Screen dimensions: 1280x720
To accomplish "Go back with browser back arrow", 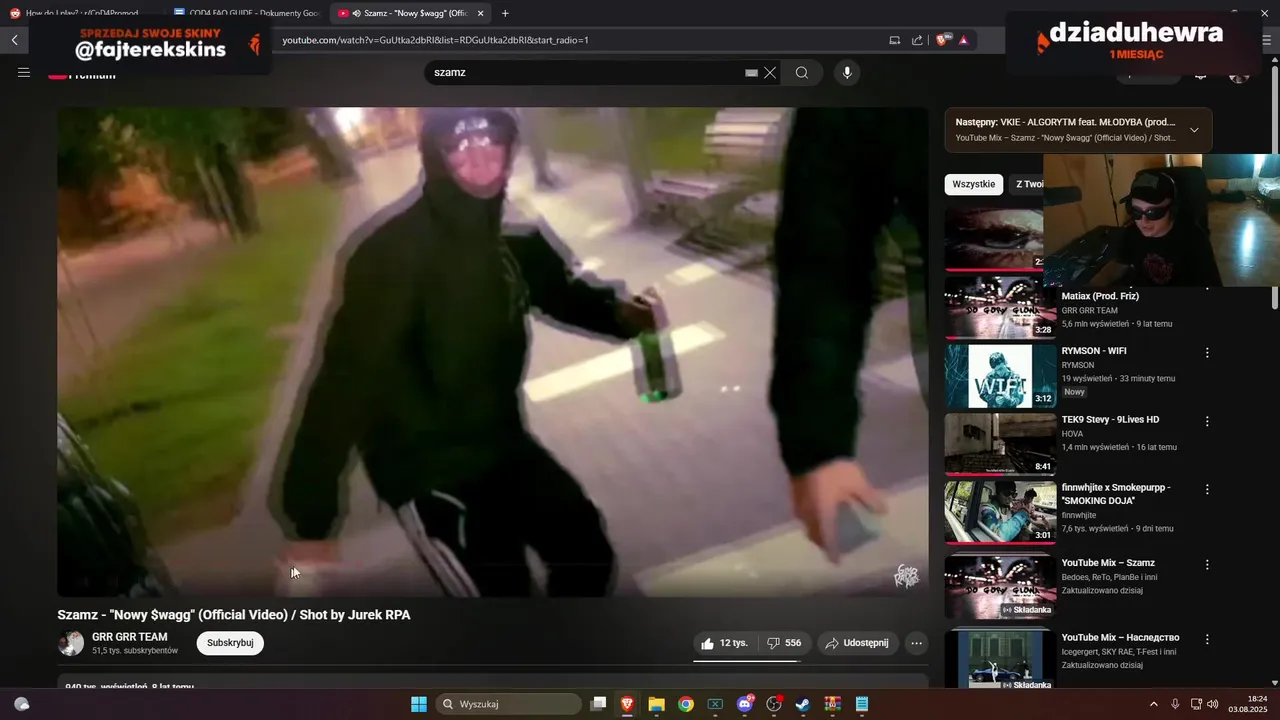I will coord(15,40).
